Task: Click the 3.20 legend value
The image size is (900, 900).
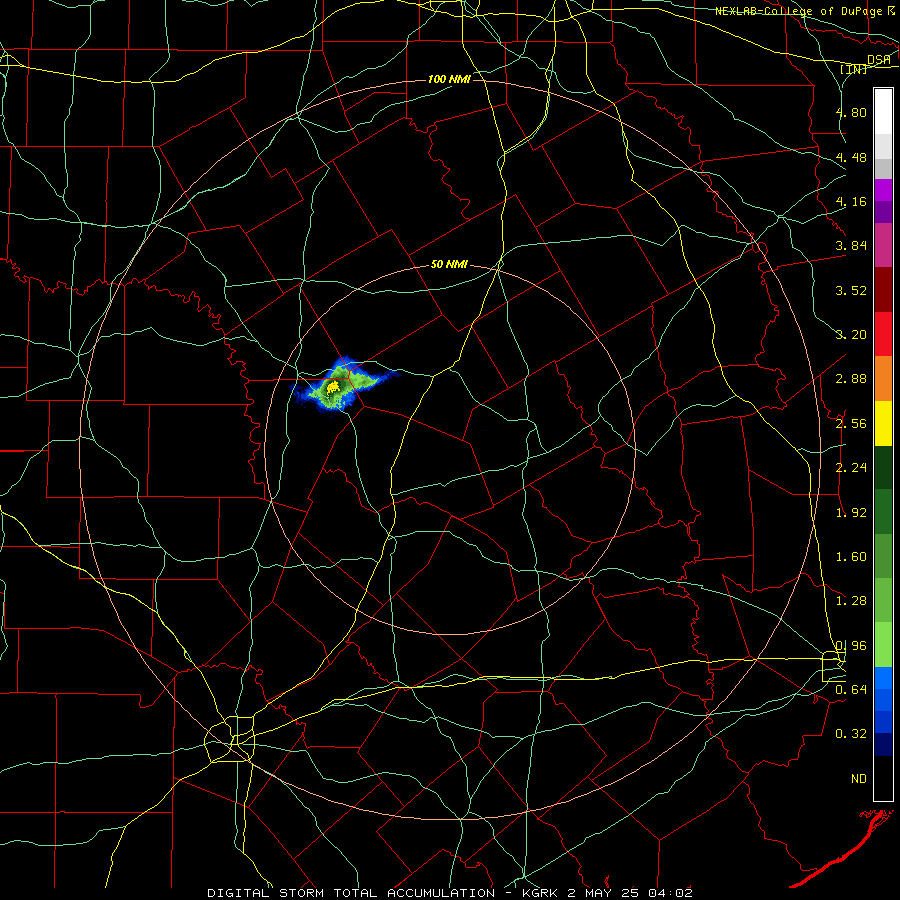Action: point(851,335)
